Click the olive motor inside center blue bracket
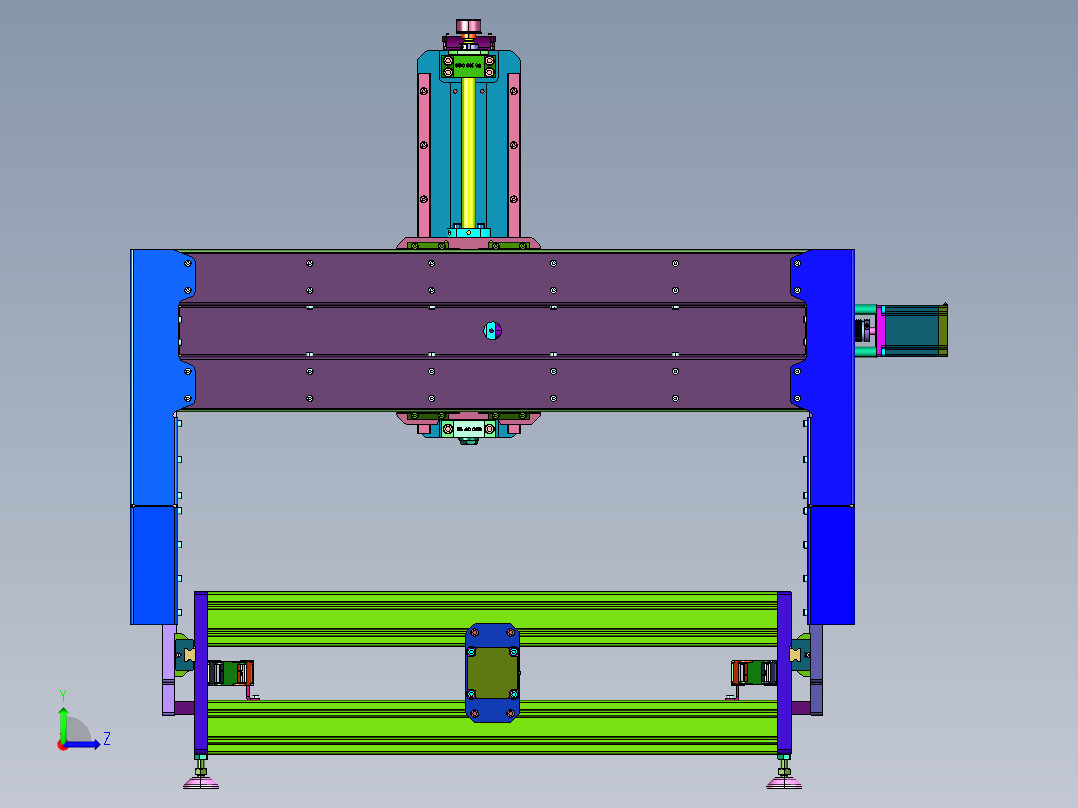The width and height of the screenshot is (1078, 808). [492, 673]
